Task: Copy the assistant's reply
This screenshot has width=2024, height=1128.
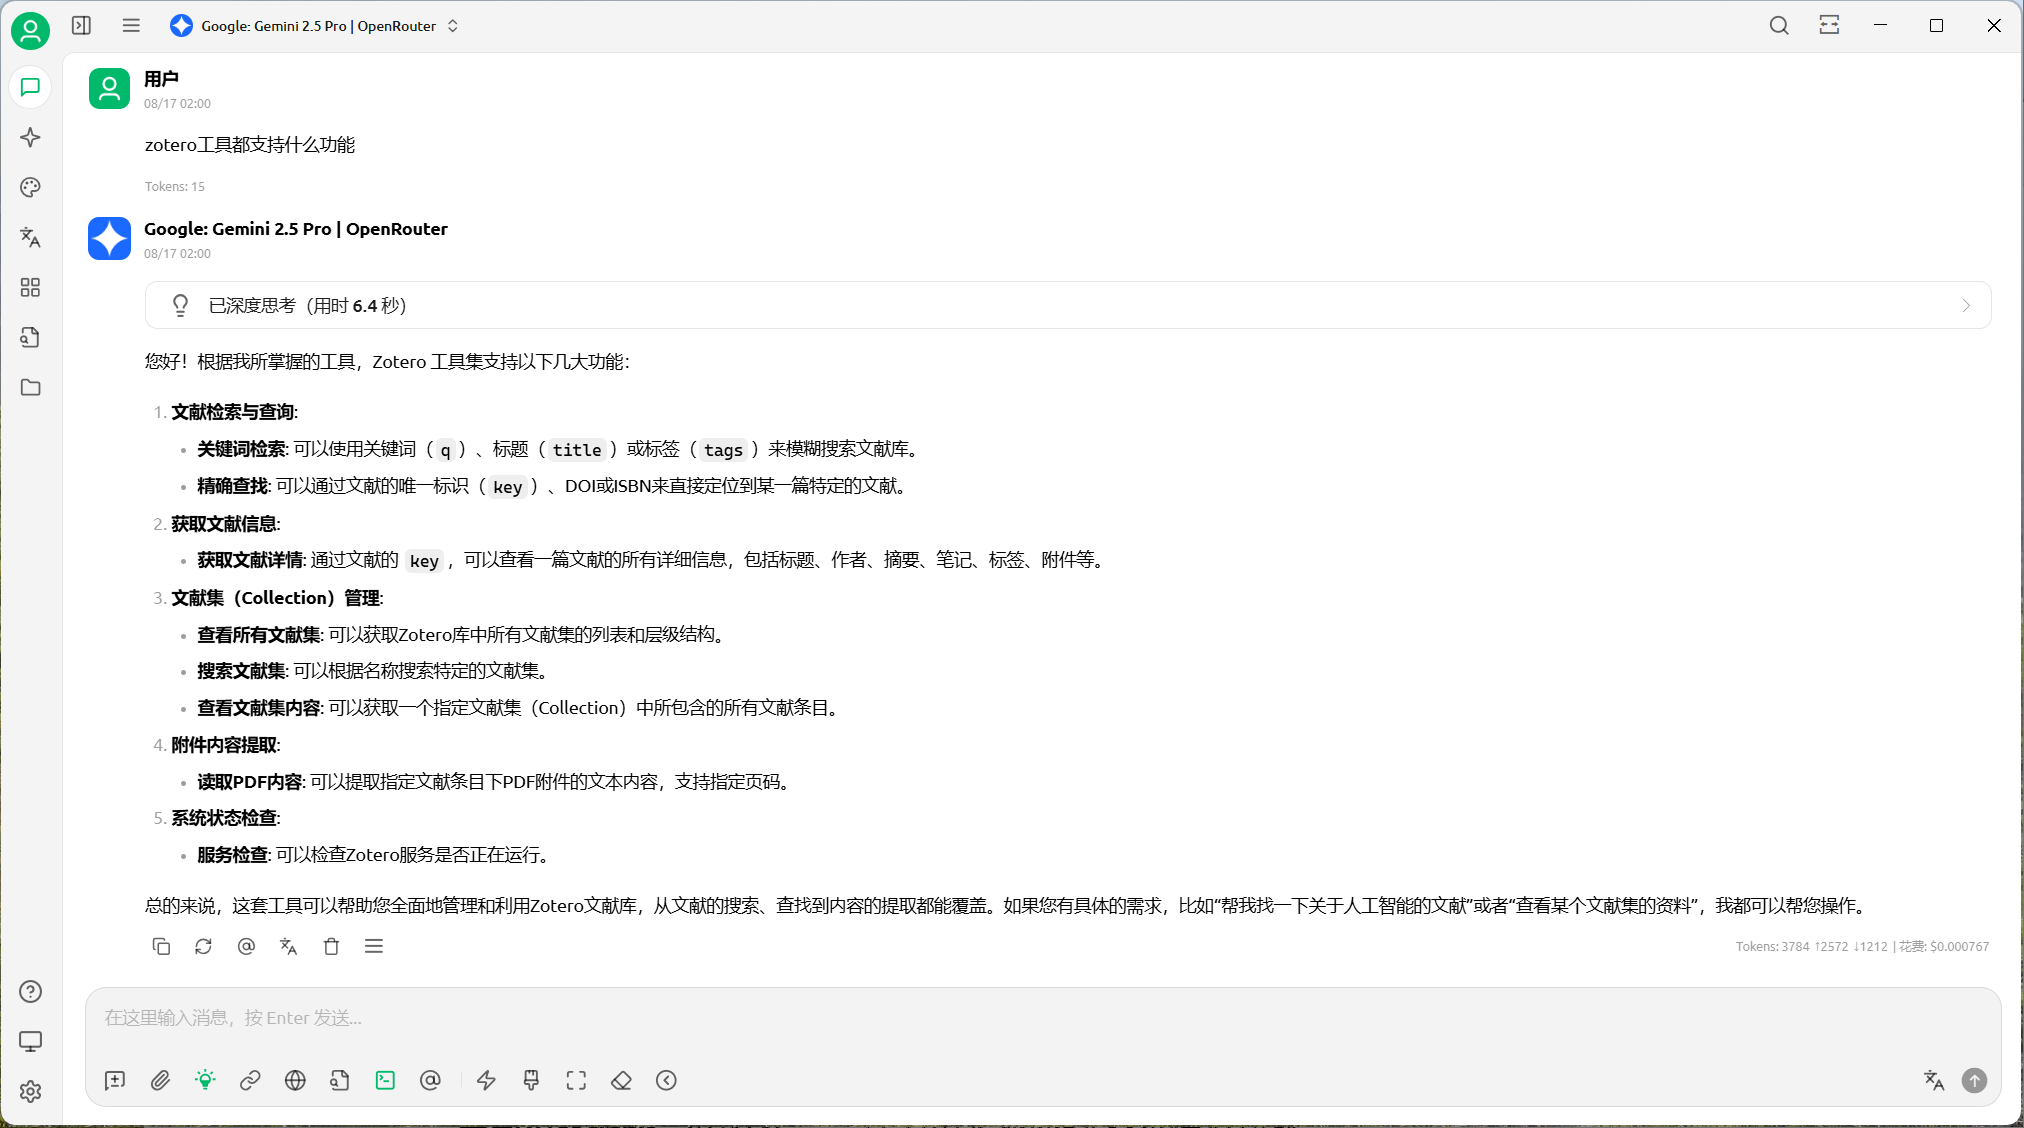Action: click(161, 946)
